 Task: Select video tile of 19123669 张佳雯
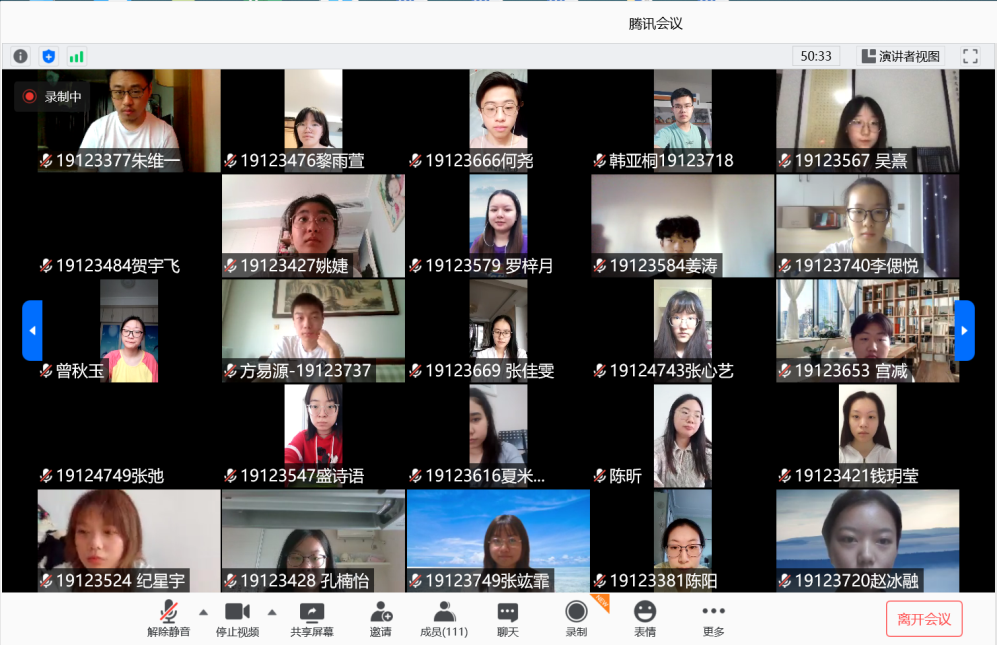tap(498, 330)
